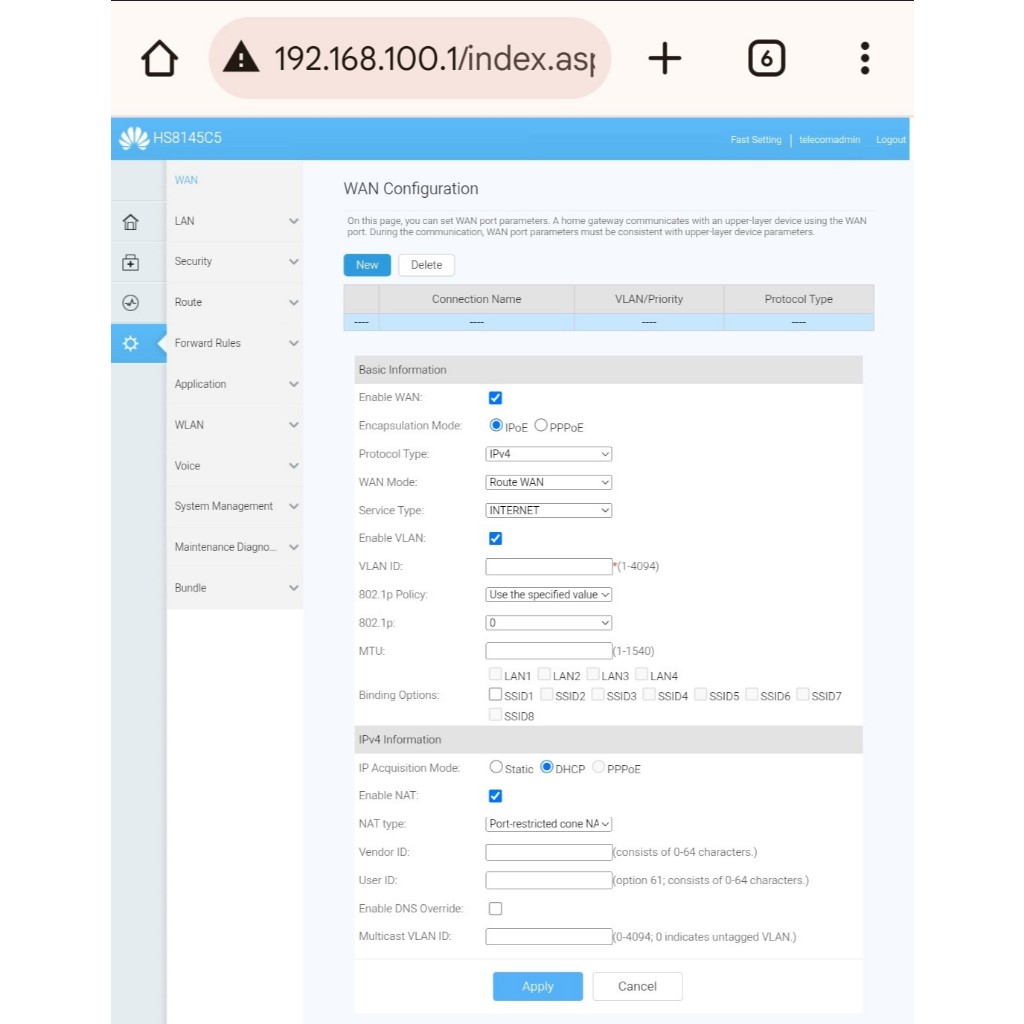This screenshot has height=1024, width=1024.
Task: Open the tab switcher showing 6 tabs
Action: (x=766, y=59)
